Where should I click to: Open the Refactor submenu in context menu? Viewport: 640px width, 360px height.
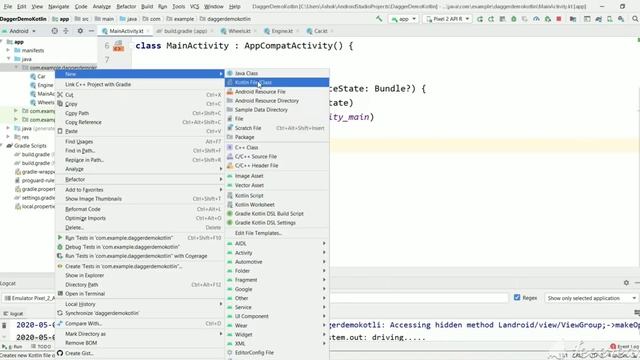coord(140,179)
